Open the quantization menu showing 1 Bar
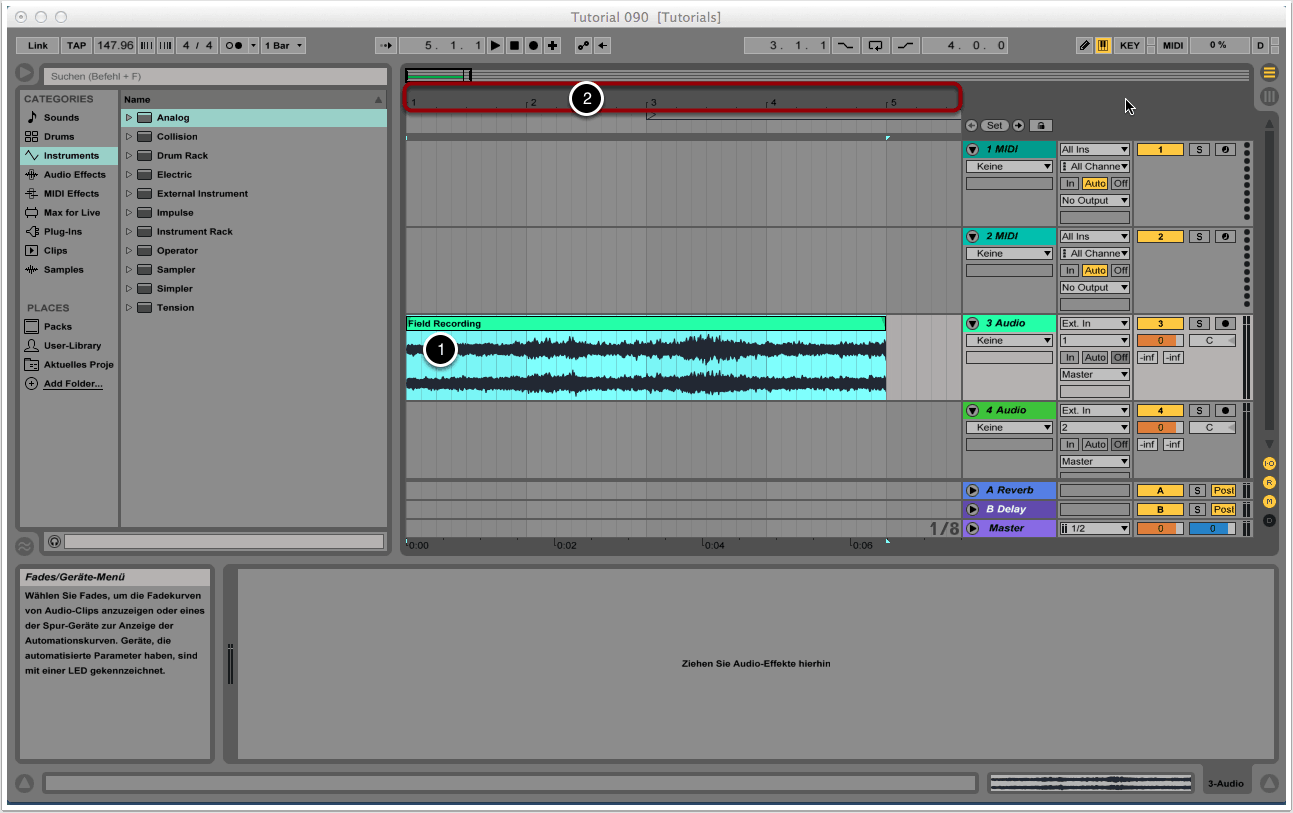Image resolution: width=1293 pixels, height=813 pixels. 284,46
